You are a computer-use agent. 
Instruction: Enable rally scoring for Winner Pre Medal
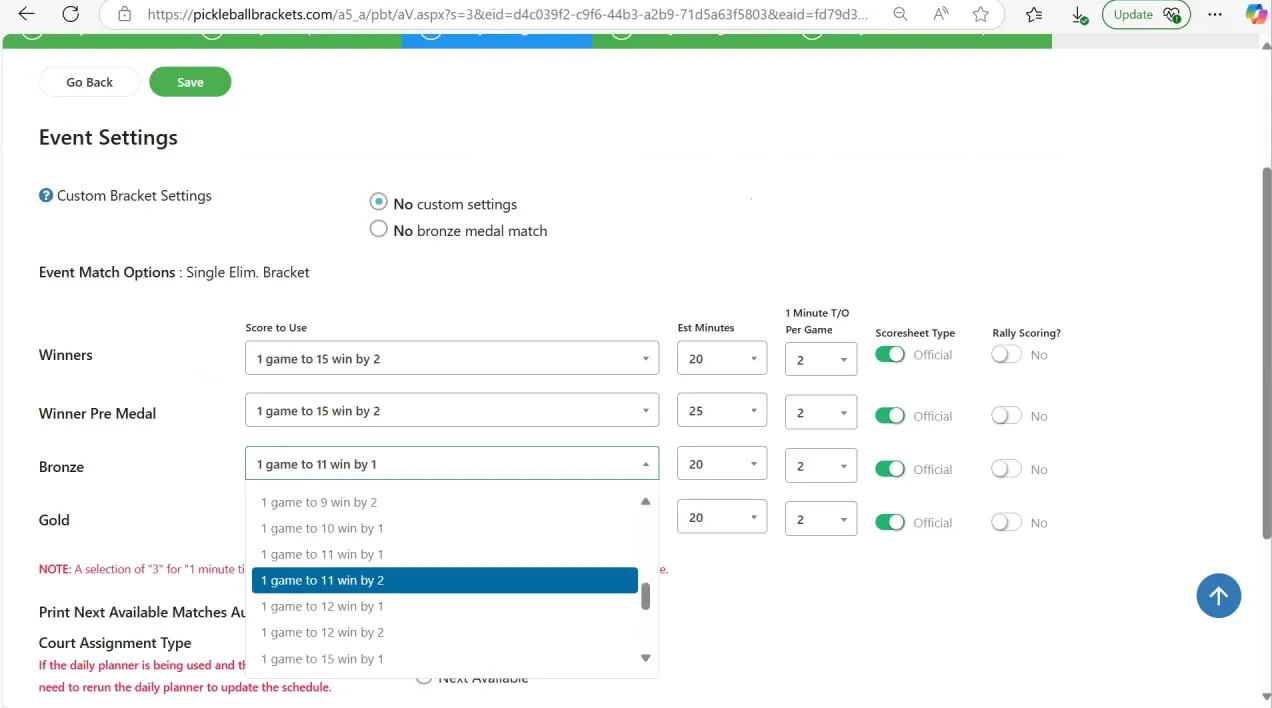click(1006, 416)
